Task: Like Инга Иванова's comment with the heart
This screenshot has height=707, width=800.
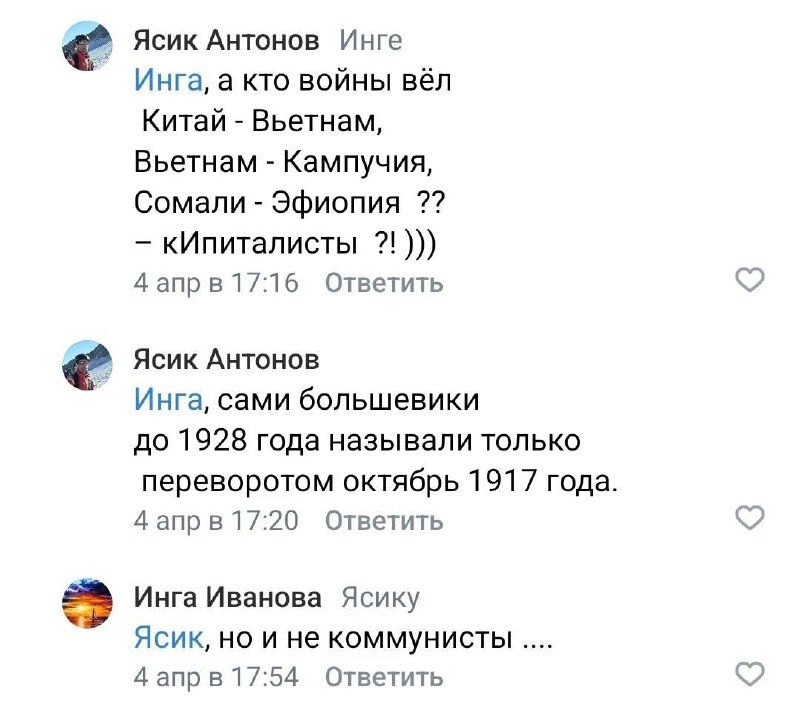Action: coord(749,673)
